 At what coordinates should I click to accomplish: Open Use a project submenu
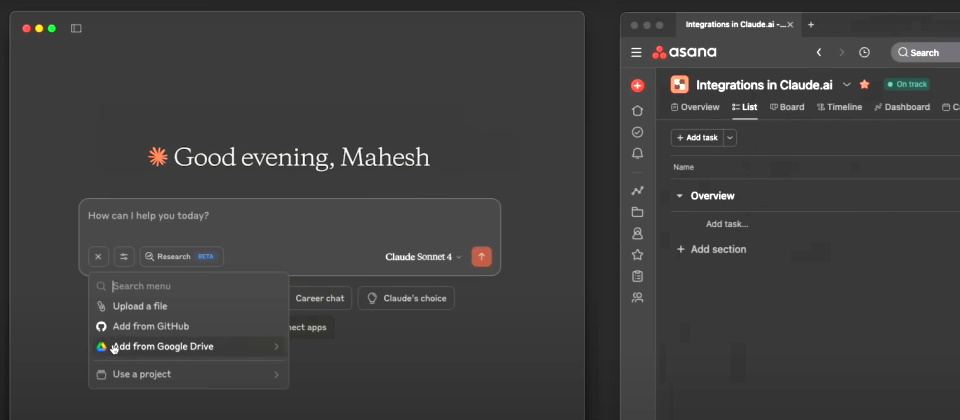(x=189, y=374)
